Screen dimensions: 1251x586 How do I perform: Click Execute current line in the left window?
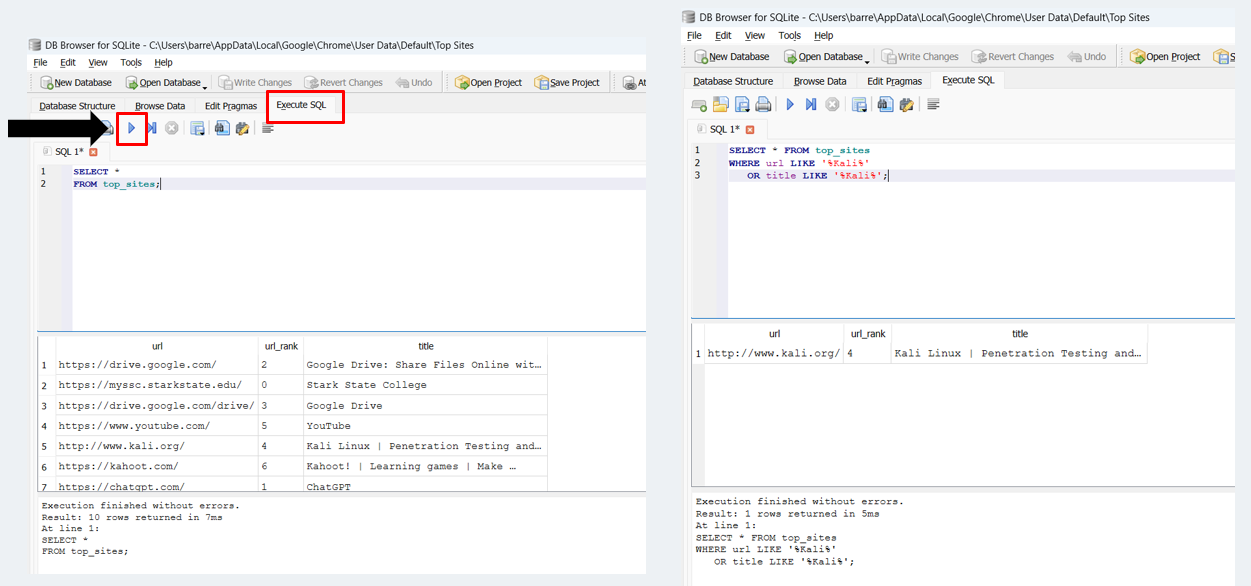pyautogui.click(x=152, y=128)
